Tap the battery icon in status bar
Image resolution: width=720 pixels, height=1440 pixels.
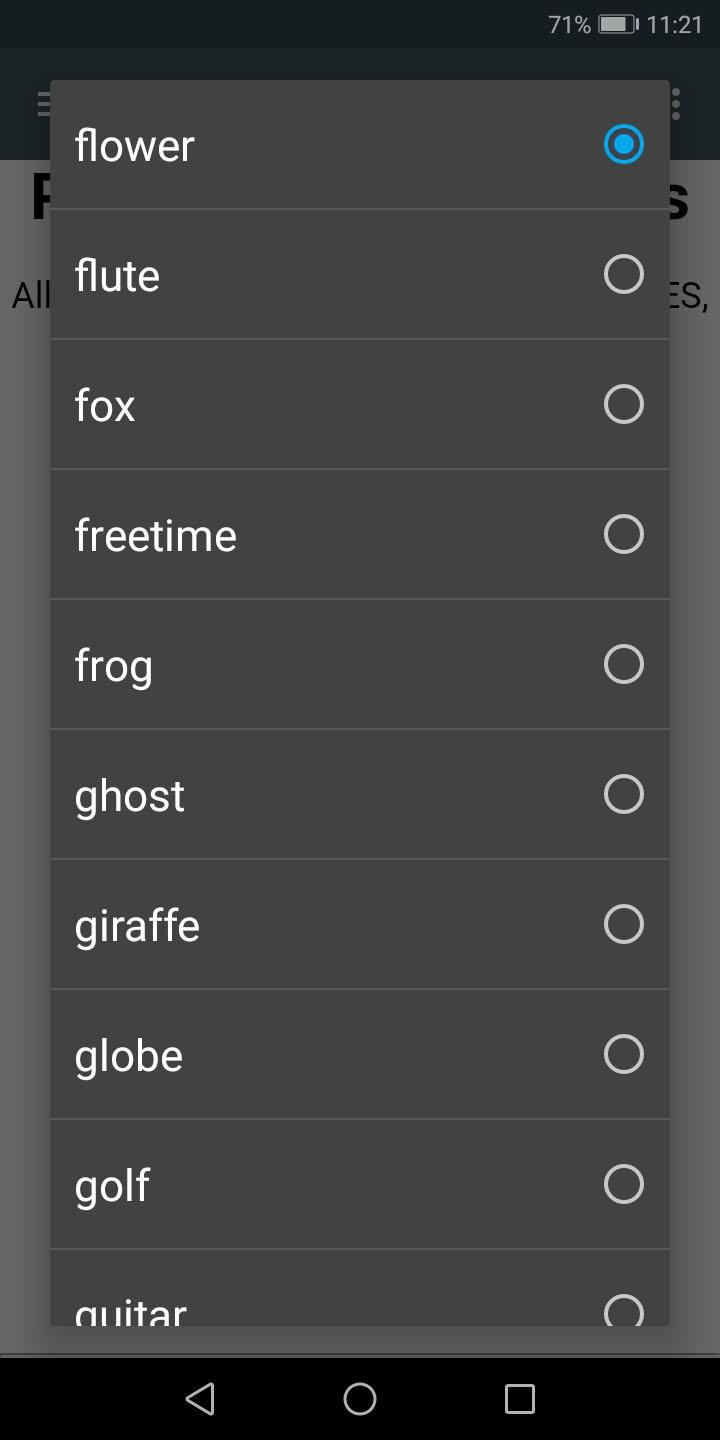click(618, 24)
